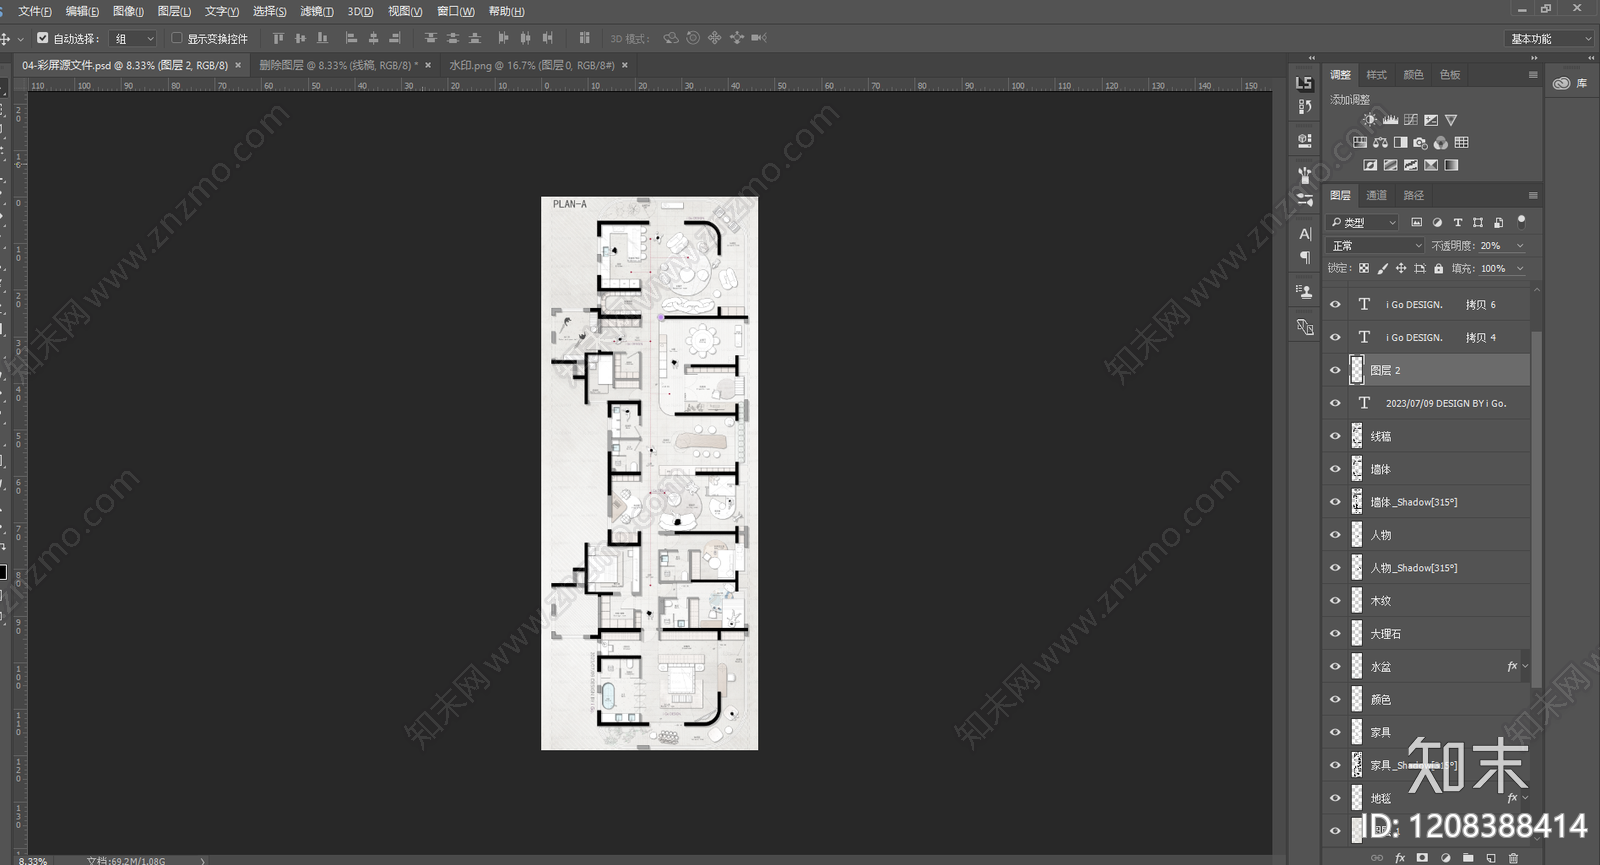Add a Curves adjustment layer

pos(1411,120)
